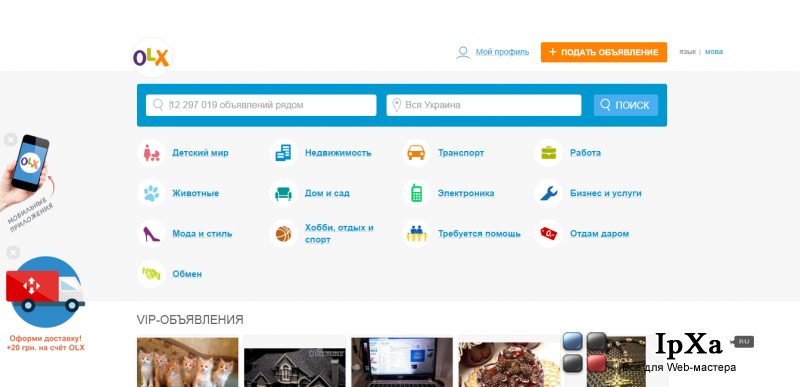800x387 pixels.
Task: Open the kittens VIP ad thumbnail
Action: pyautogui.click(x=188, y=362)
